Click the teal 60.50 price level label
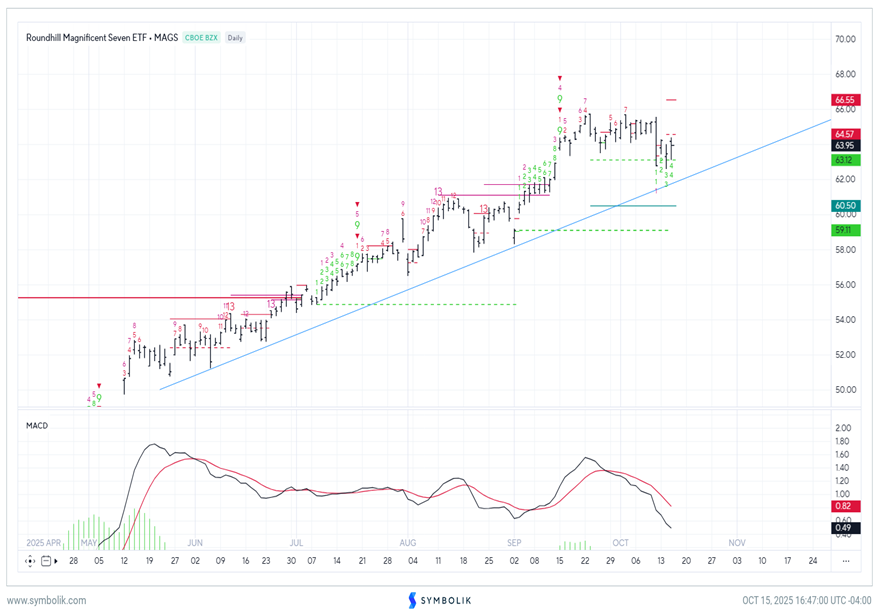This screenshot has width=879, height=614. tap(846, 204)
